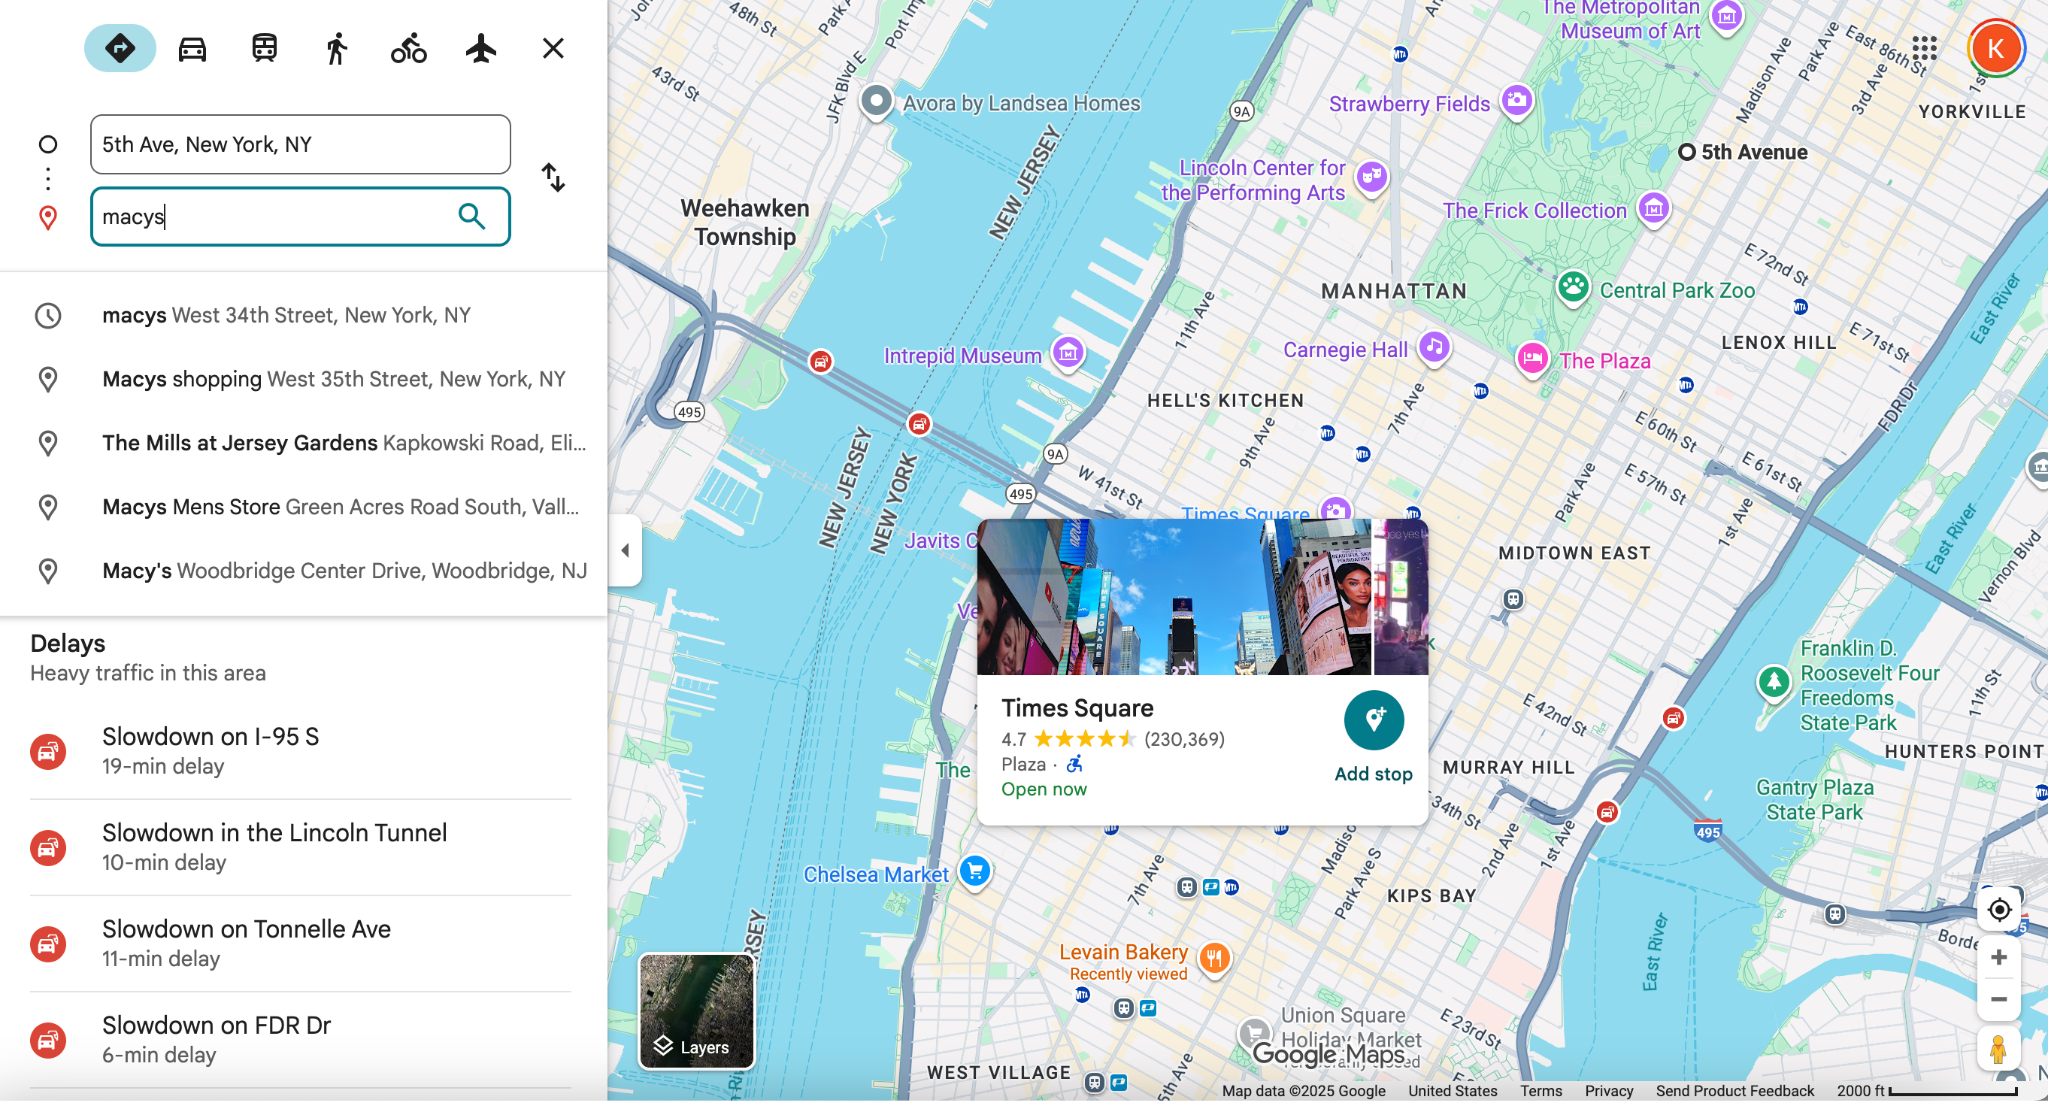2048x1101 pixels.
Task: Collapse the directions side panel
Action: tap(625, 550)
